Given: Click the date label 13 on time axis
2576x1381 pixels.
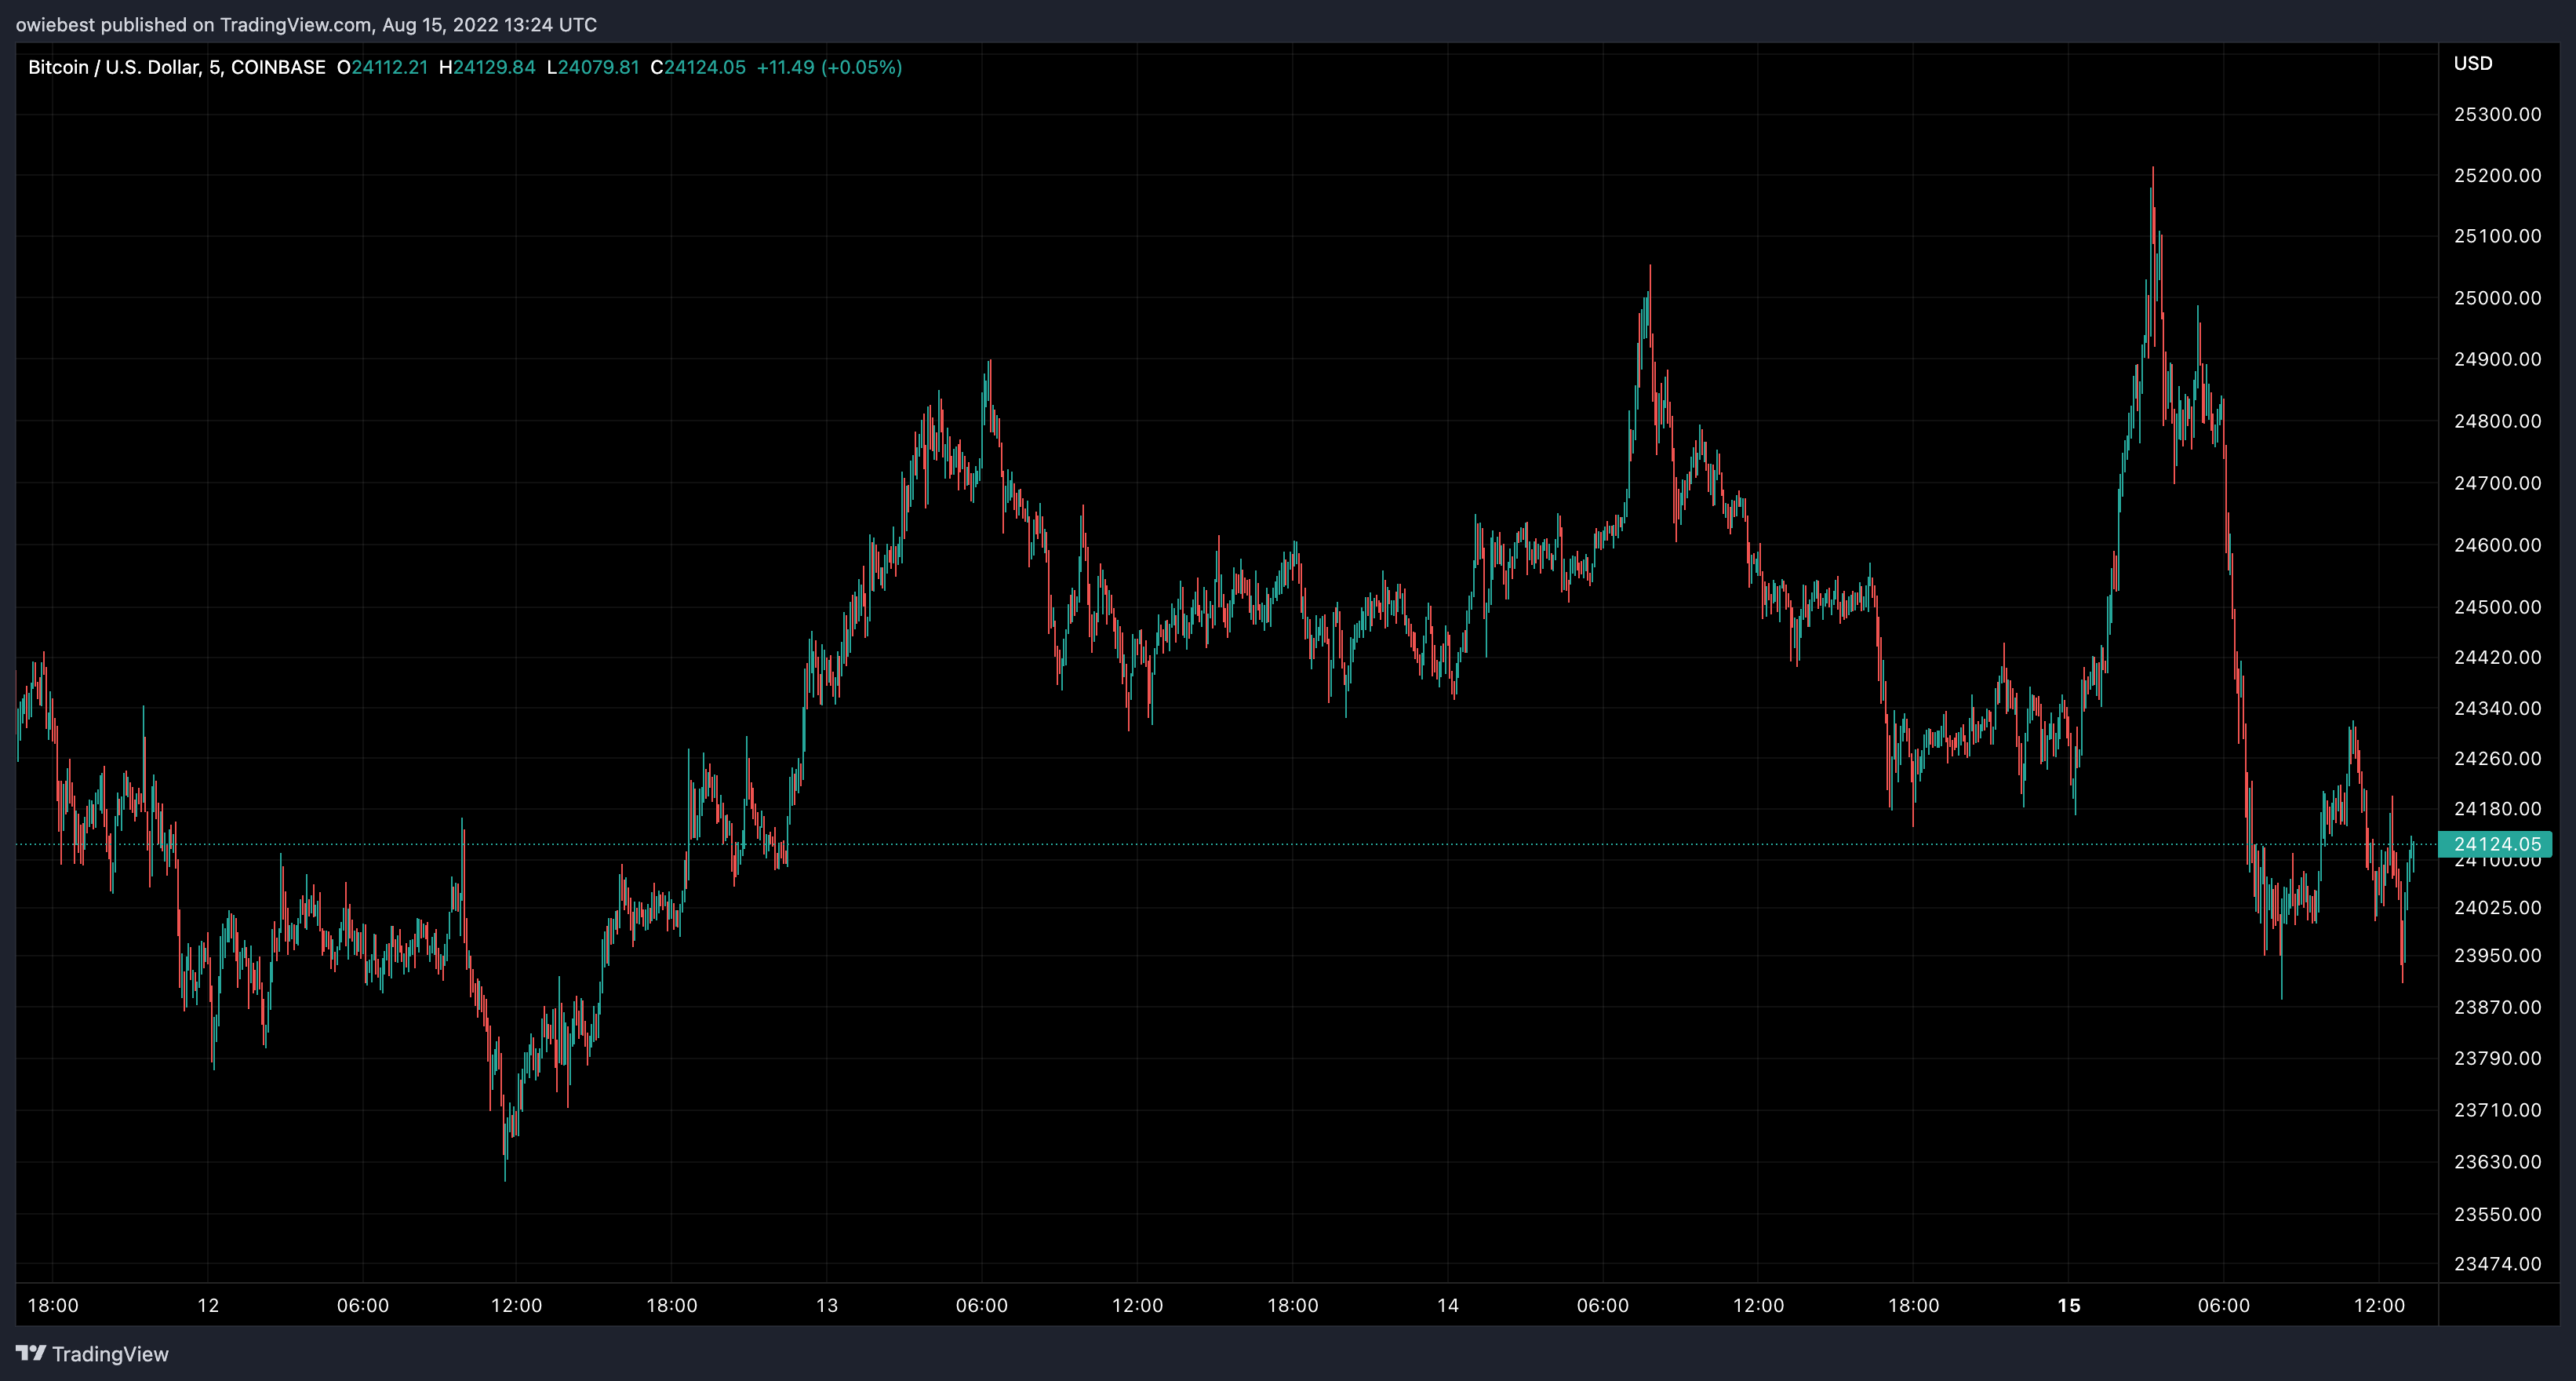Looking at the screenshot, I should 827,1305.
